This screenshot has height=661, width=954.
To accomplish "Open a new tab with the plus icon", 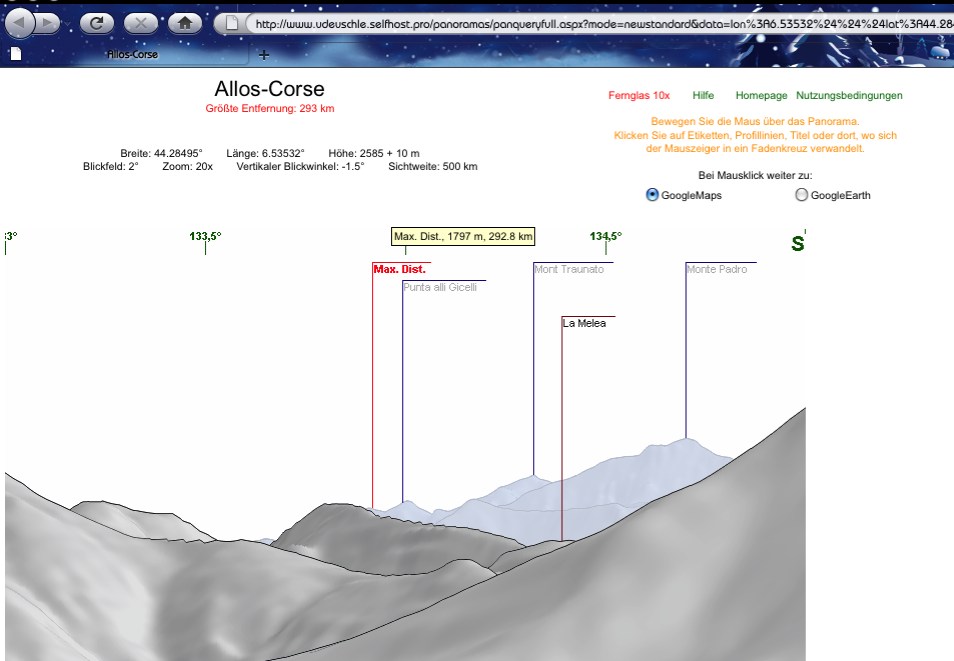I will pyautogui.click(x=264, y=54).
